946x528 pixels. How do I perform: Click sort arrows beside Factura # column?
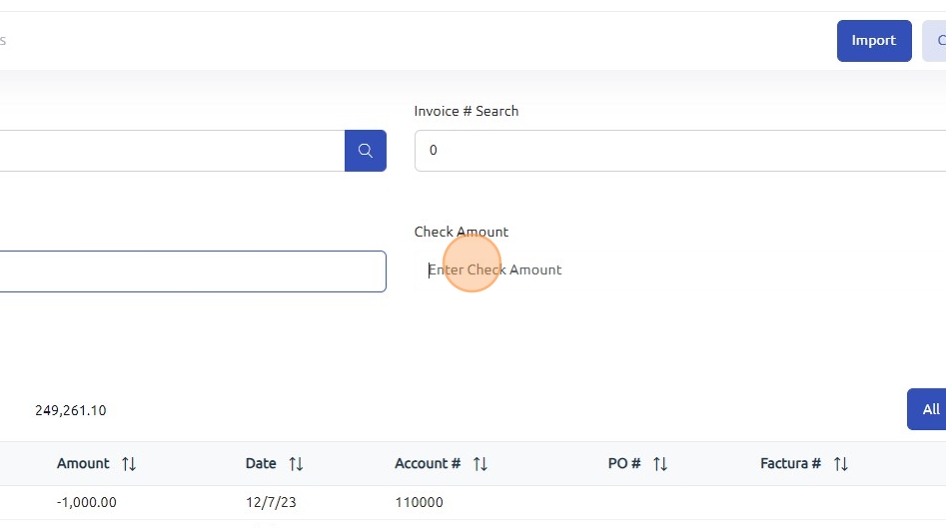pos(841,464)
